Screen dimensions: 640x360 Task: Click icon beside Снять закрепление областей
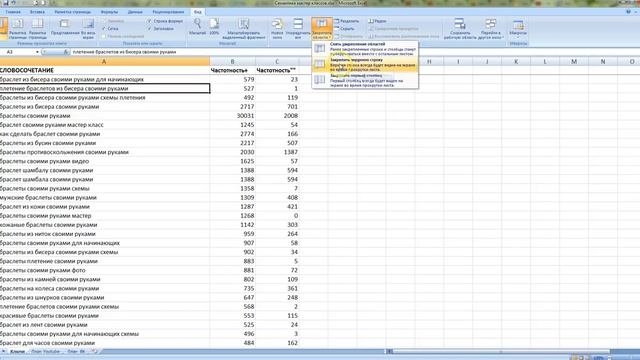320,48
